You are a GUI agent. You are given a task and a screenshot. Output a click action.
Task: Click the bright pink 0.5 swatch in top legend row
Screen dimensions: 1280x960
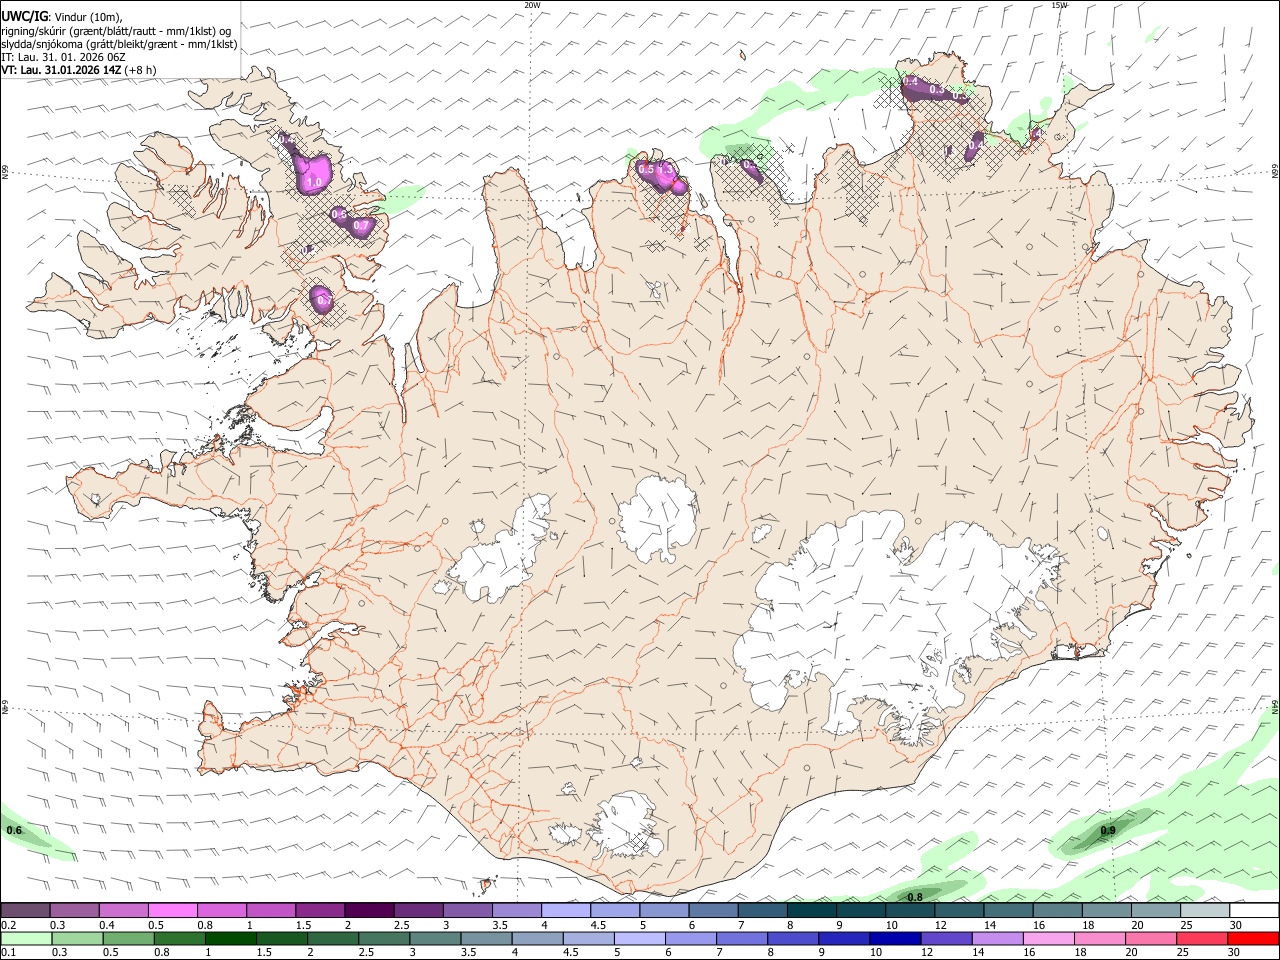(x=173, y=910)
